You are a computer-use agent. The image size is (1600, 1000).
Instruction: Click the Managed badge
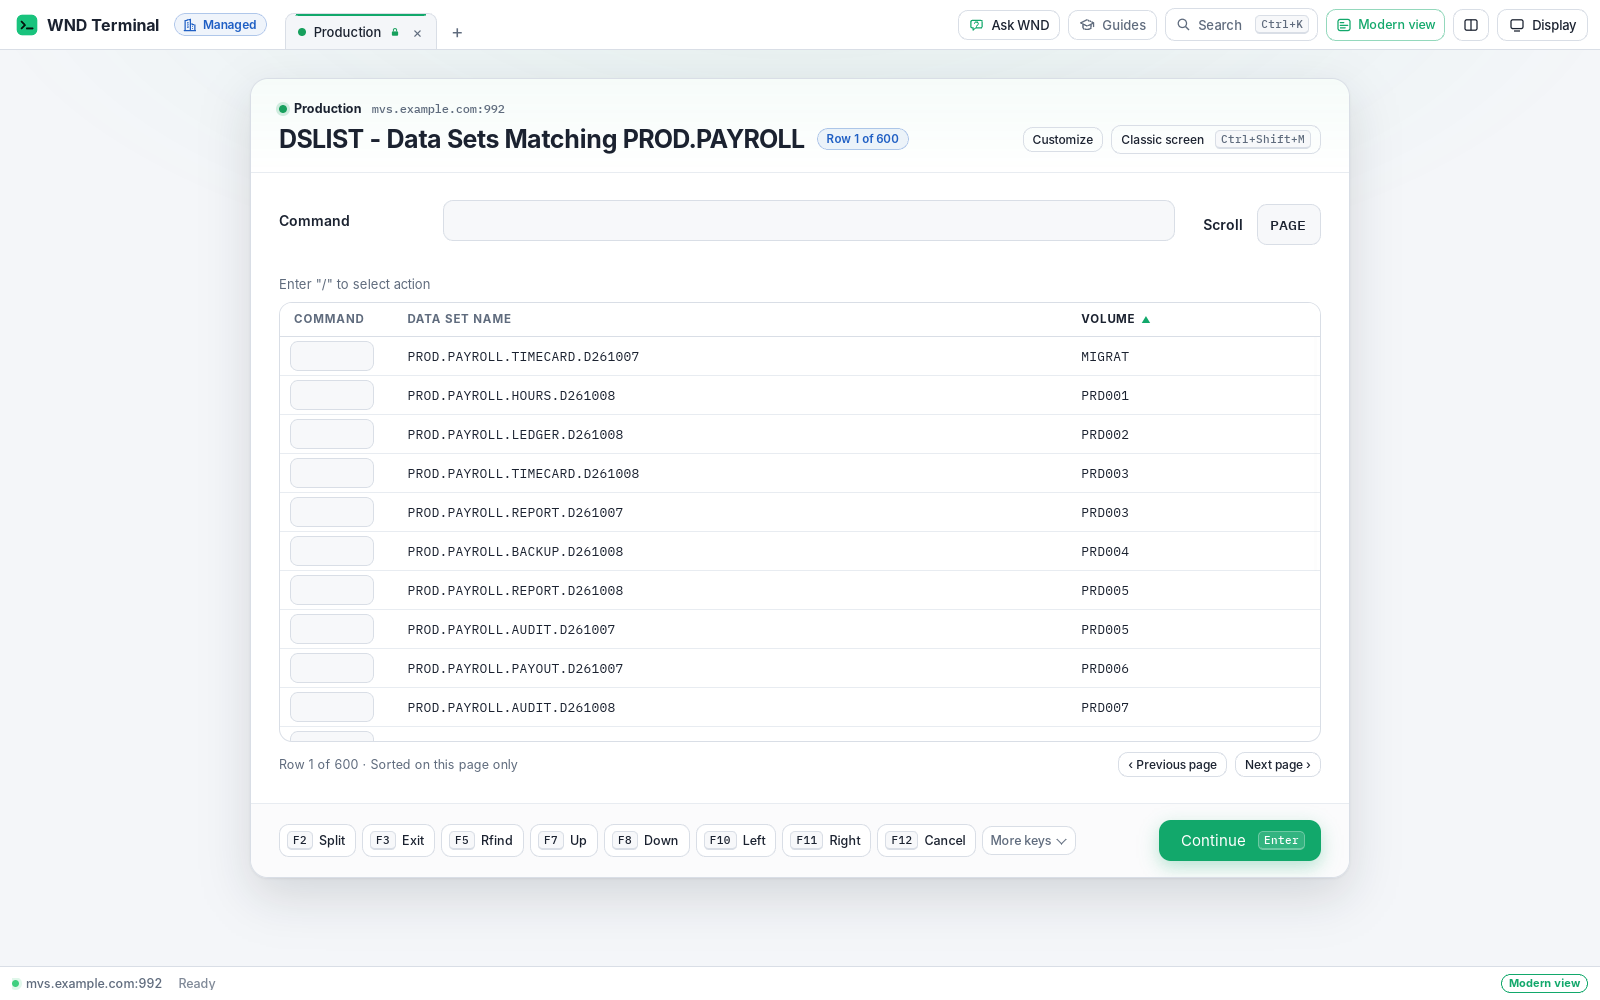tap(220, 25)
